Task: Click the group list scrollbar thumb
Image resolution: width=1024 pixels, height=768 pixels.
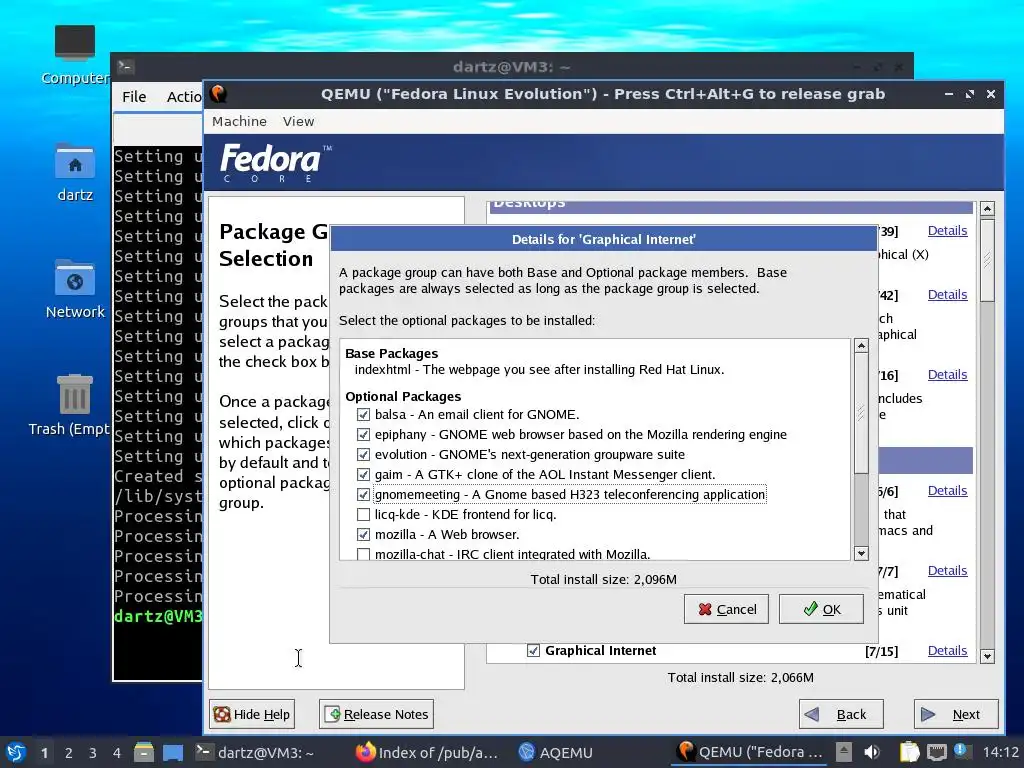Action: (x=987, y=260)
